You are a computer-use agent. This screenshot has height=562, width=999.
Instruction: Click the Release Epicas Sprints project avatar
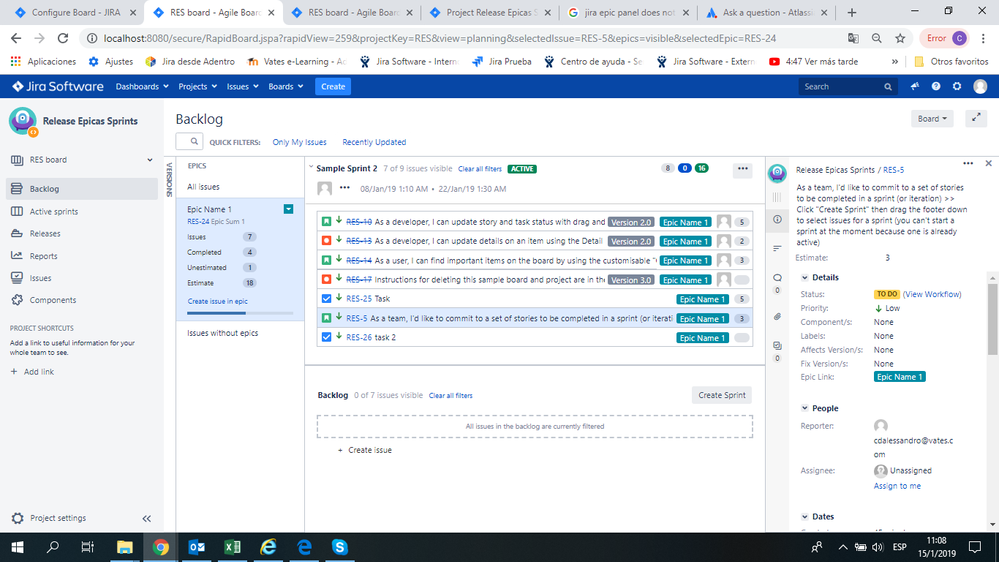23,121
